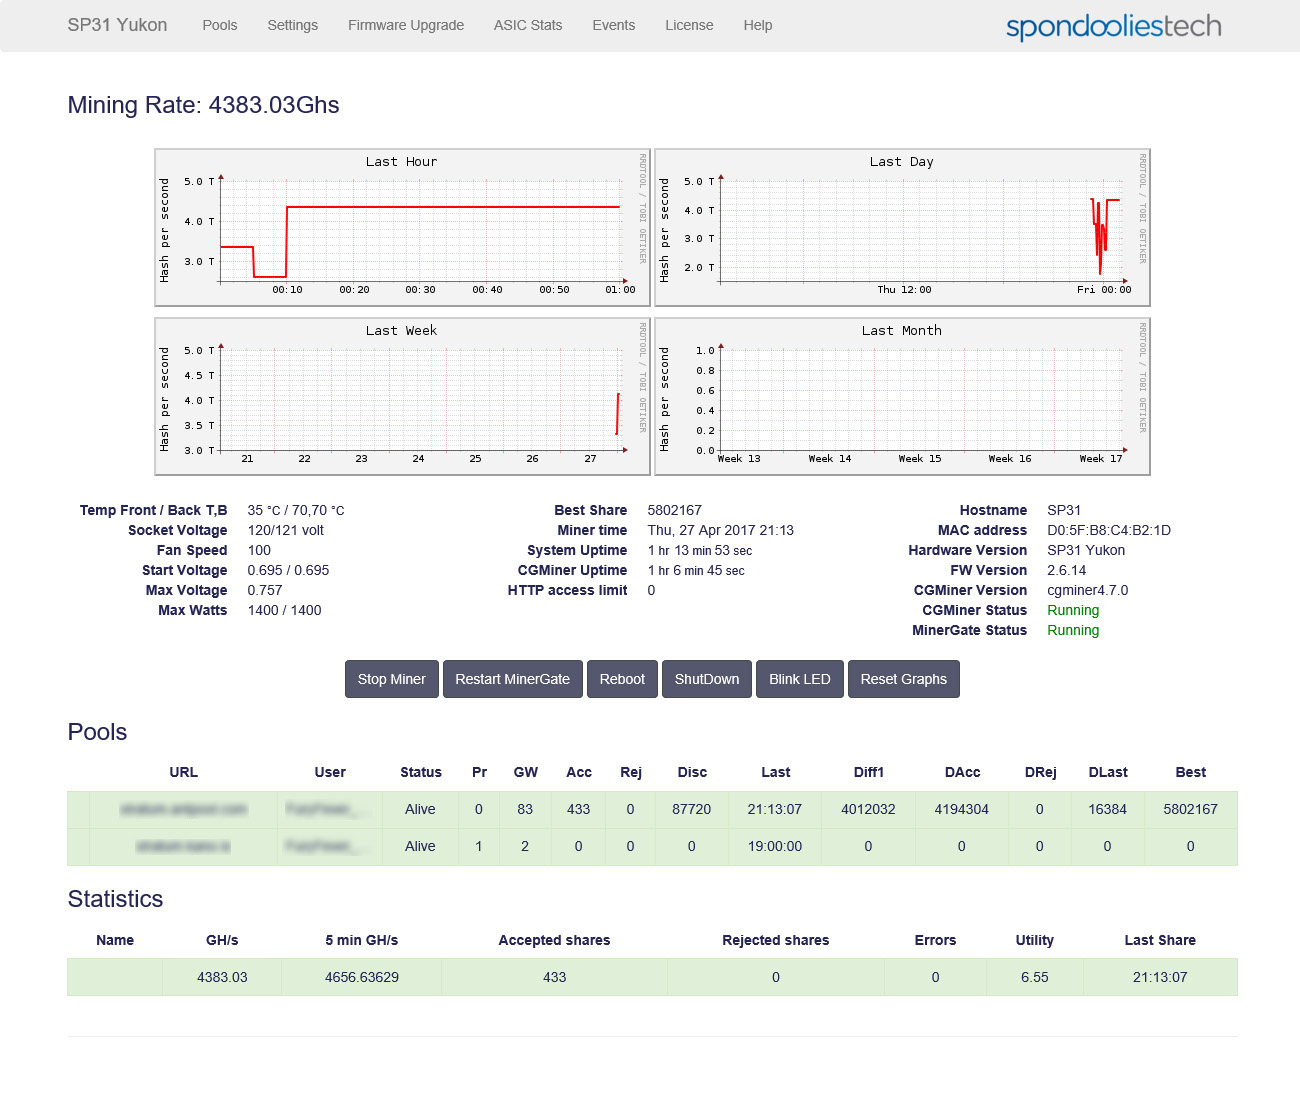Click Socket Voltage value 120/121 volt
1300x1100 pixels.
click(x=286, y=530)
